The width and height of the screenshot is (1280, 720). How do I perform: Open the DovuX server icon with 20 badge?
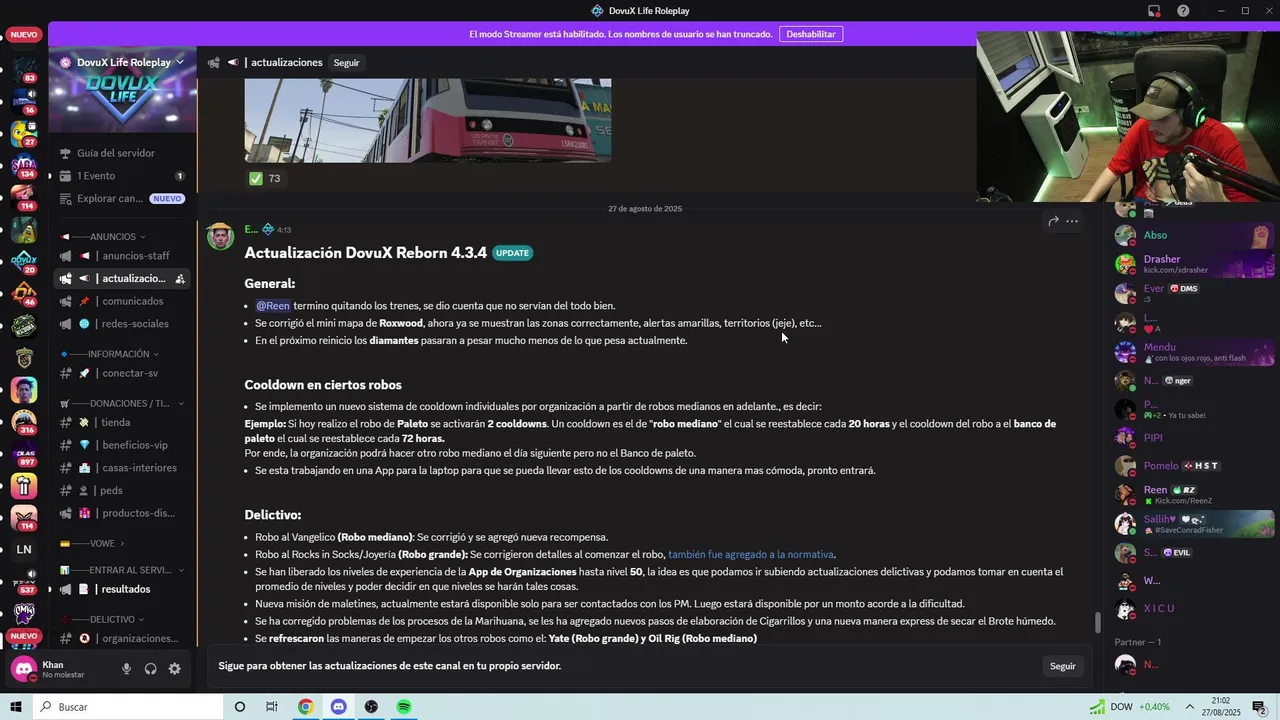point(24,262)
